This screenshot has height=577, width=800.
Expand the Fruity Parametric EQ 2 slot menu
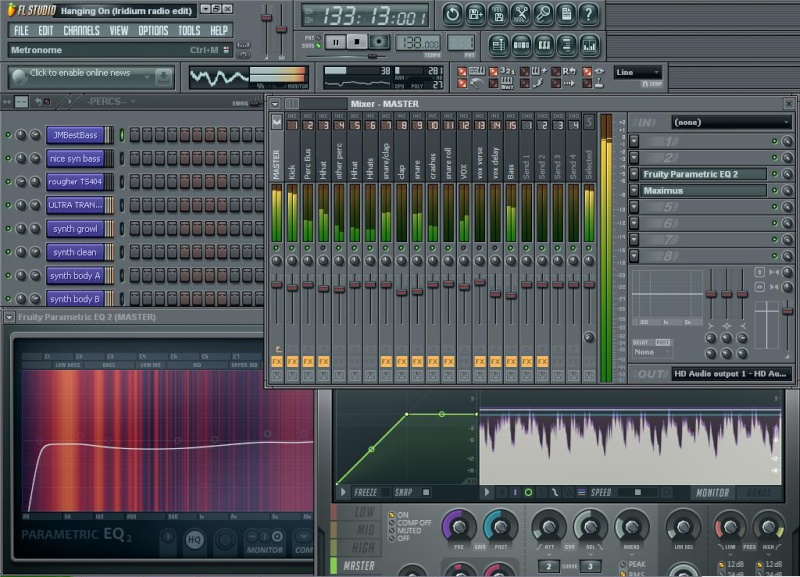click(634, 174)
